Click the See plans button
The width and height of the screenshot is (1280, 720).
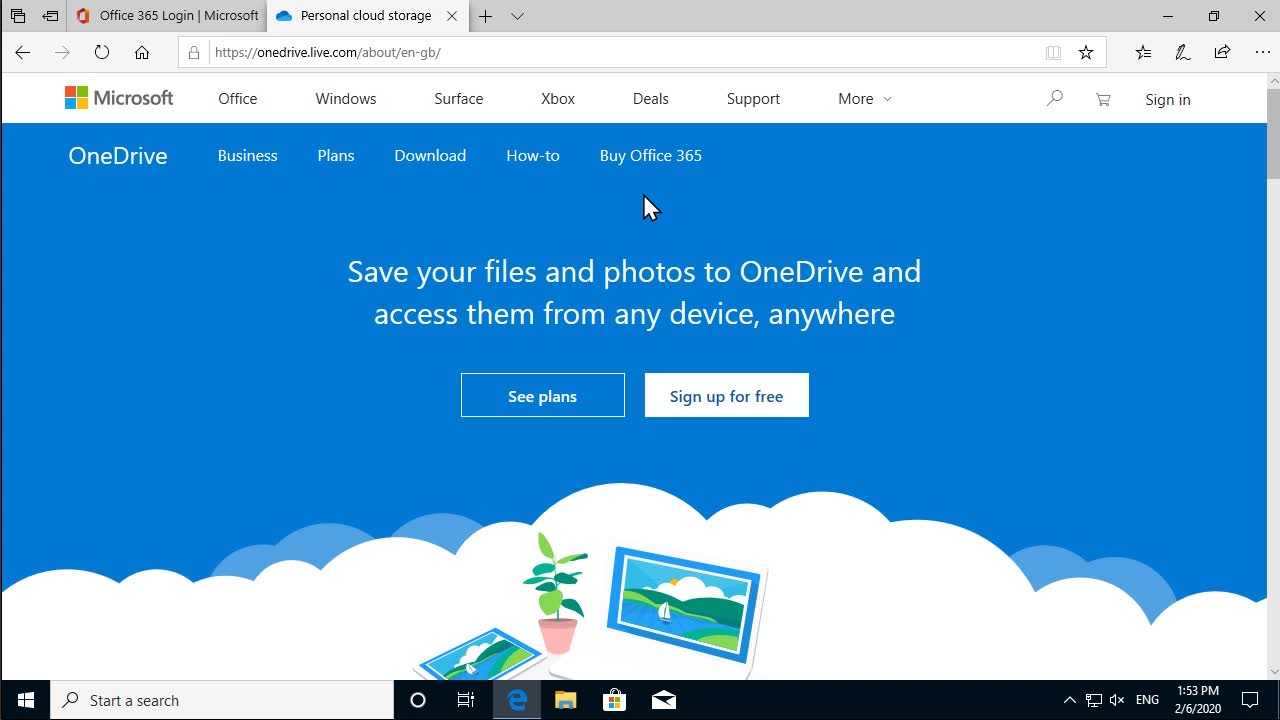[x=542, y=396]
